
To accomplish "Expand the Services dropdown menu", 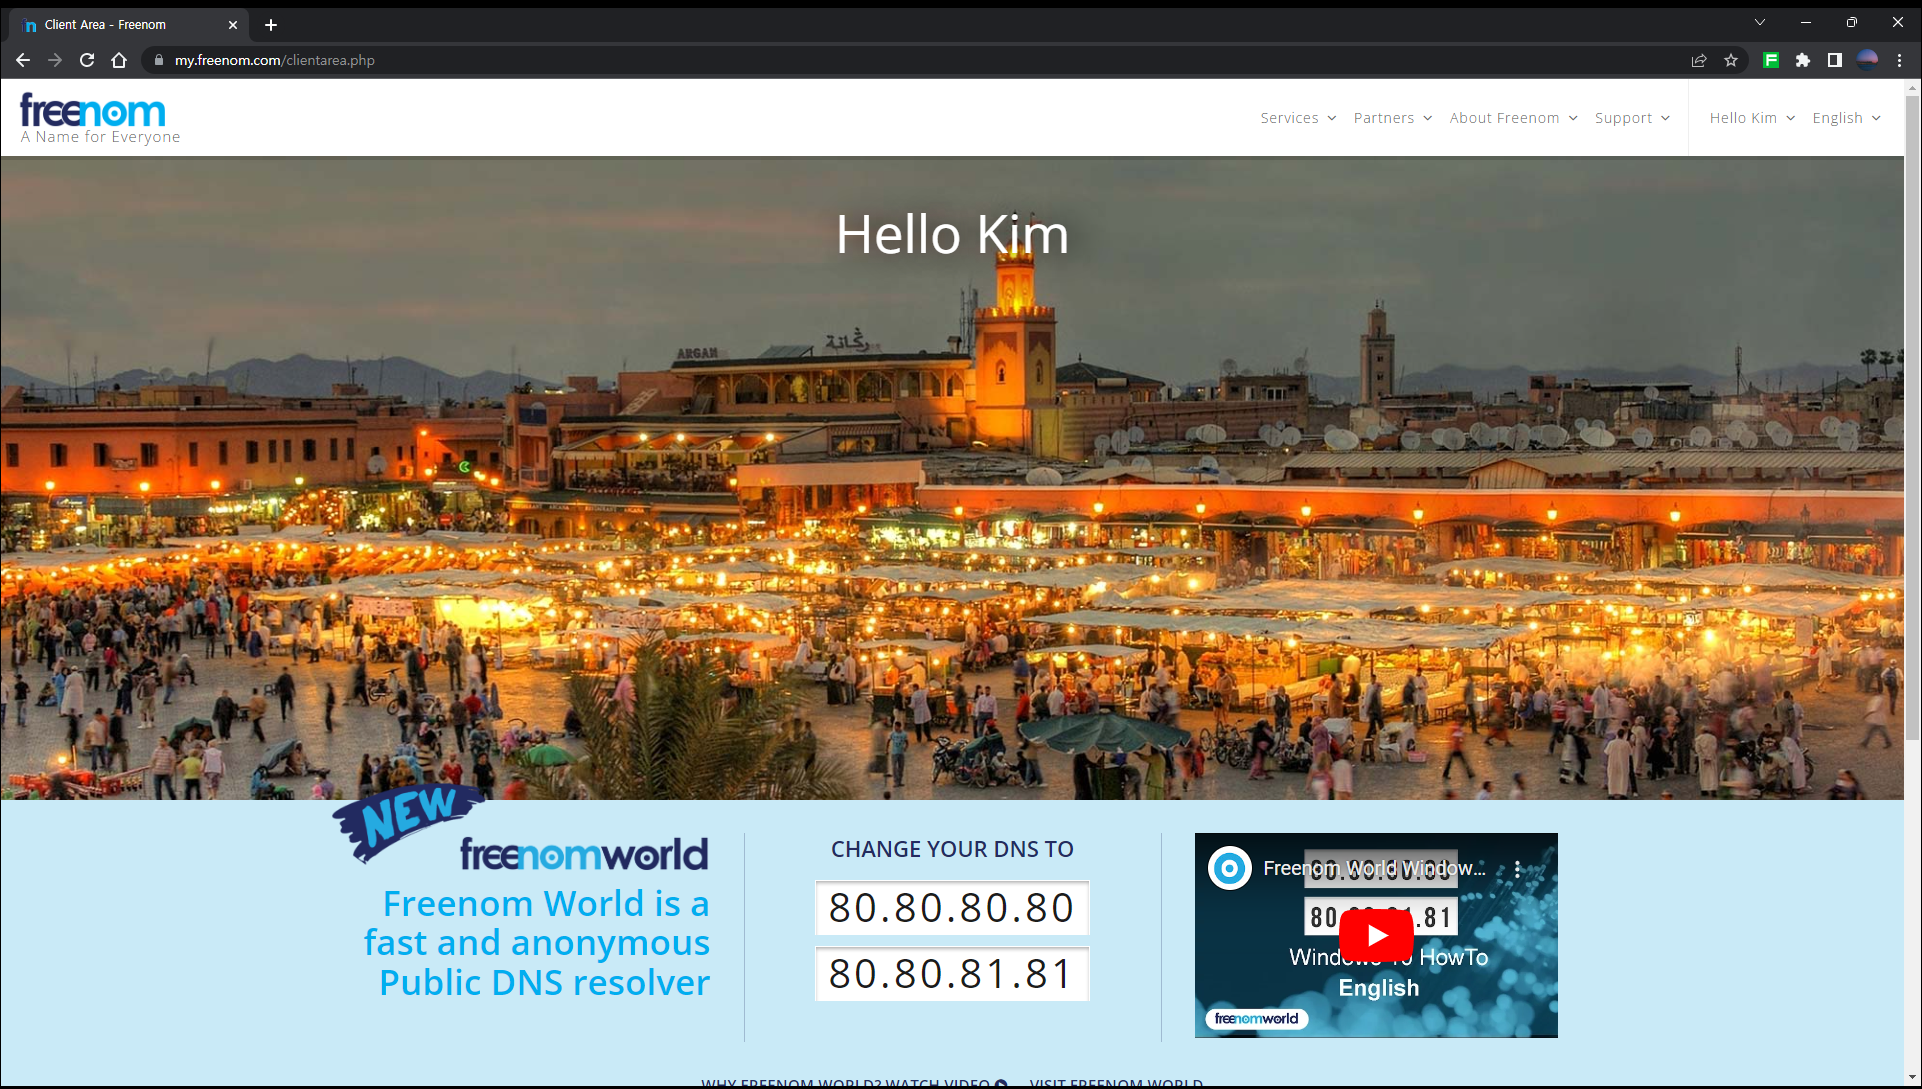I will tap(1297, 118).
